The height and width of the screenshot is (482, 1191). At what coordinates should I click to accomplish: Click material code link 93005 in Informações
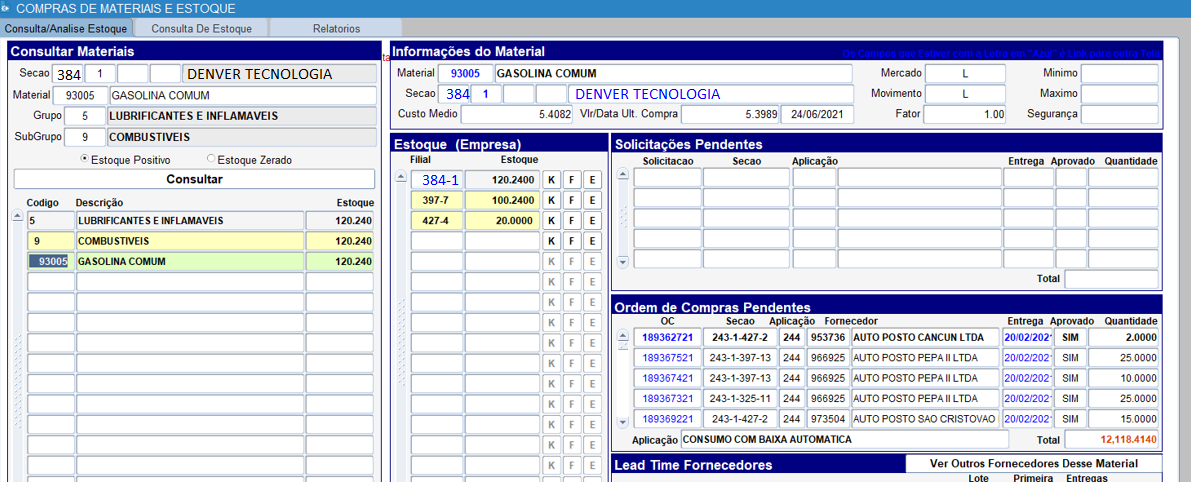(x=466, y=74)
